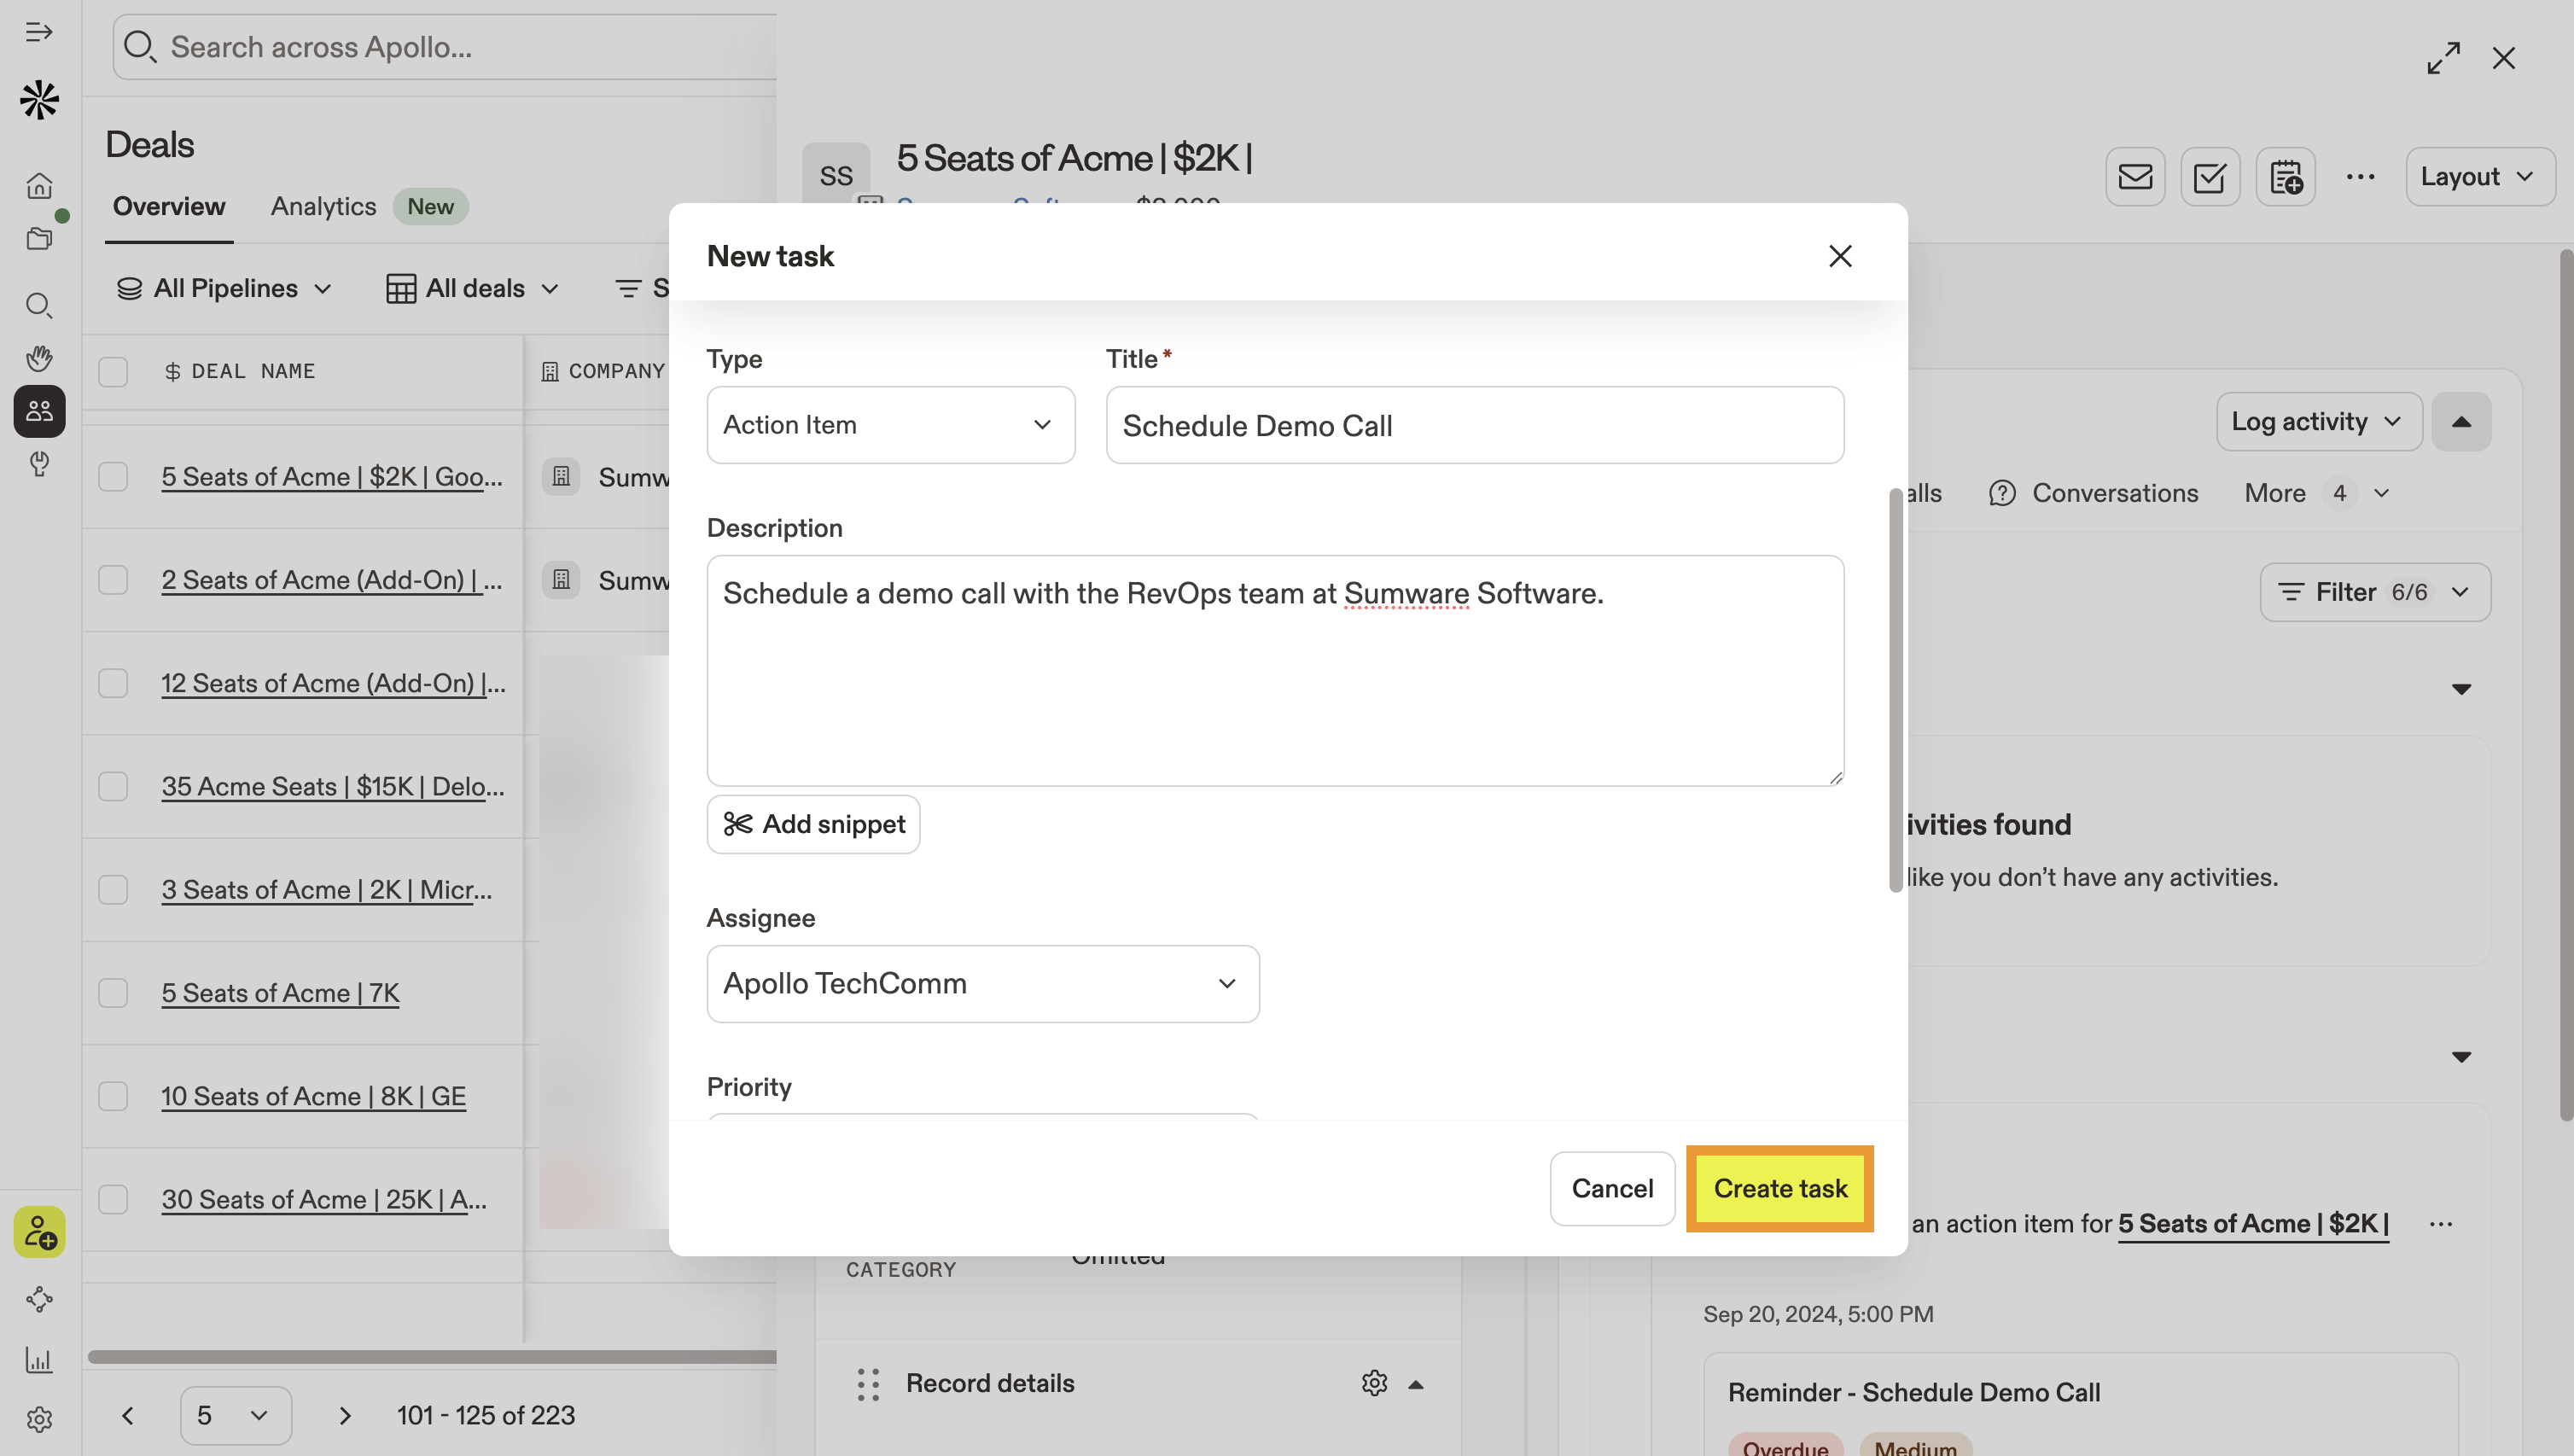
Task: Click the Add snippet scissors button
Action: [x=813, y=824]
